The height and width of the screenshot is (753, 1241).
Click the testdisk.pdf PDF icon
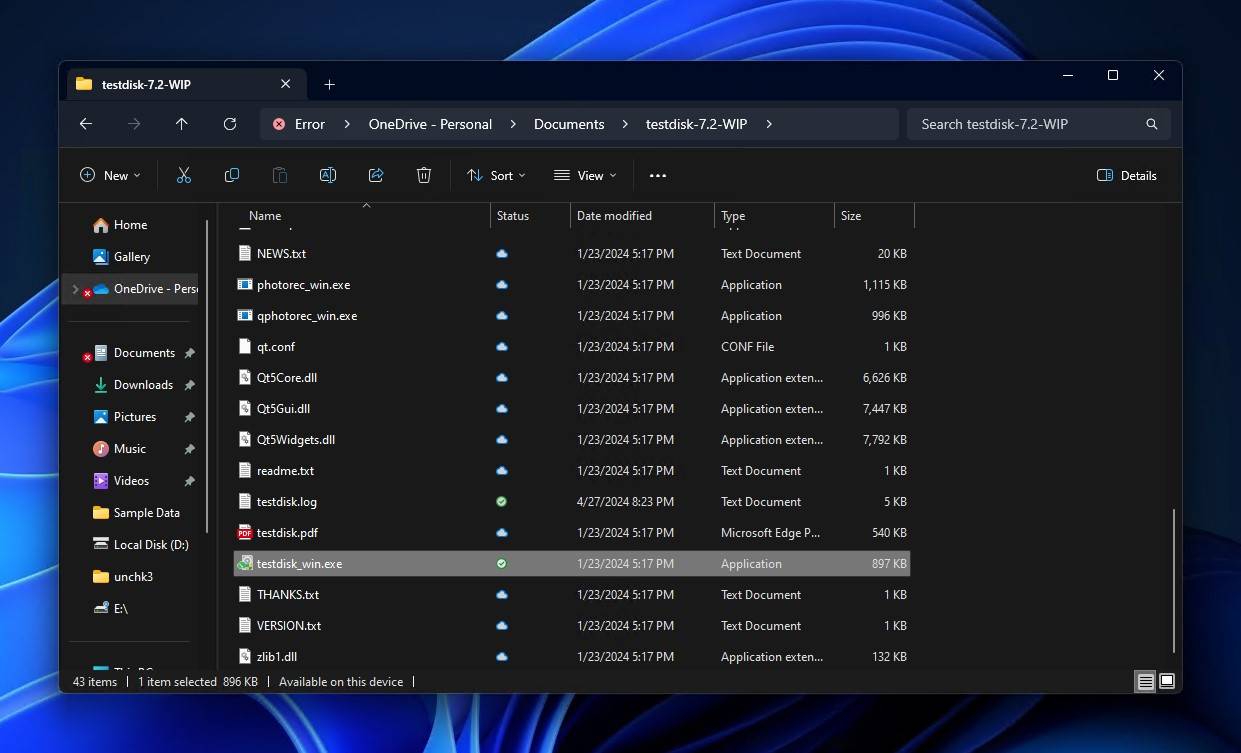tap(245, 533)
